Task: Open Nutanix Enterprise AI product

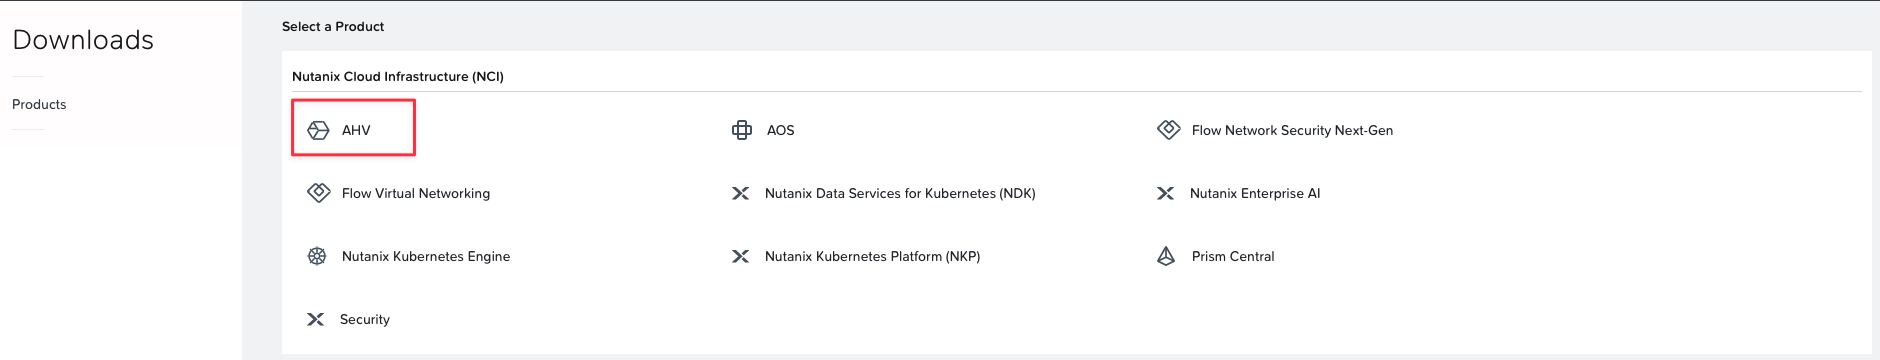Action: pos(1255,193)
